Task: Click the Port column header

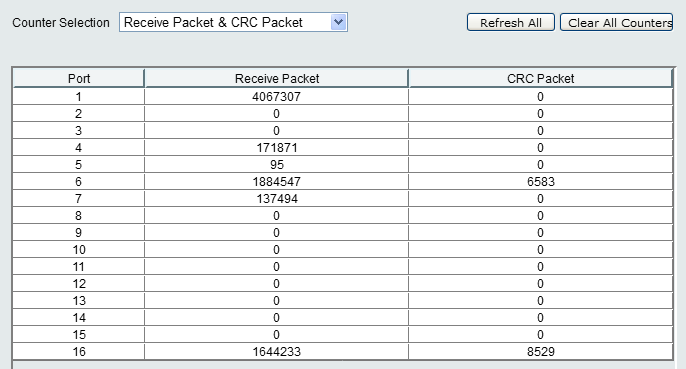Action: click(79, 78)
